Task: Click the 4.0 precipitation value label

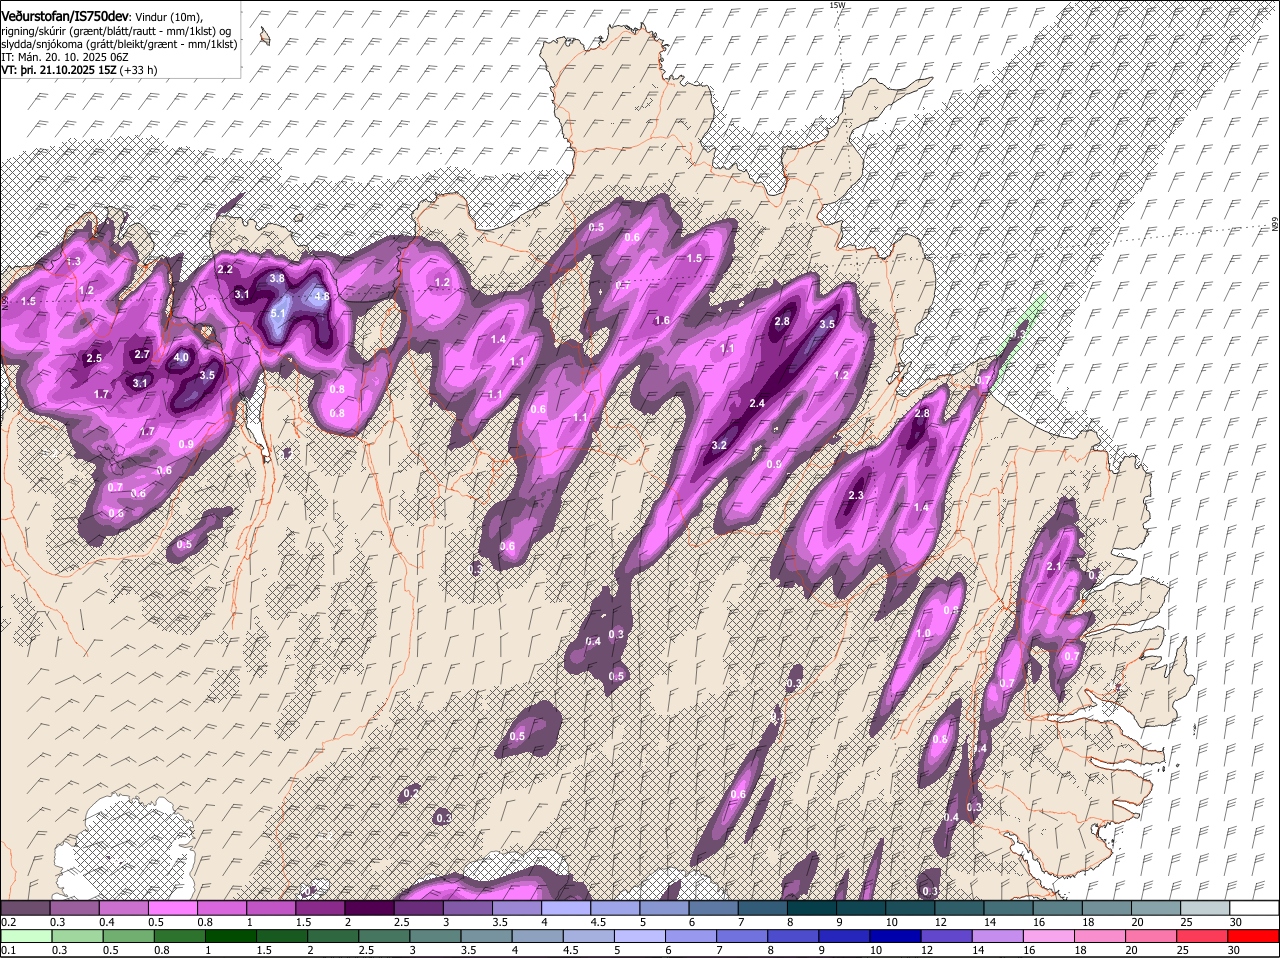Action: point(181,357)
